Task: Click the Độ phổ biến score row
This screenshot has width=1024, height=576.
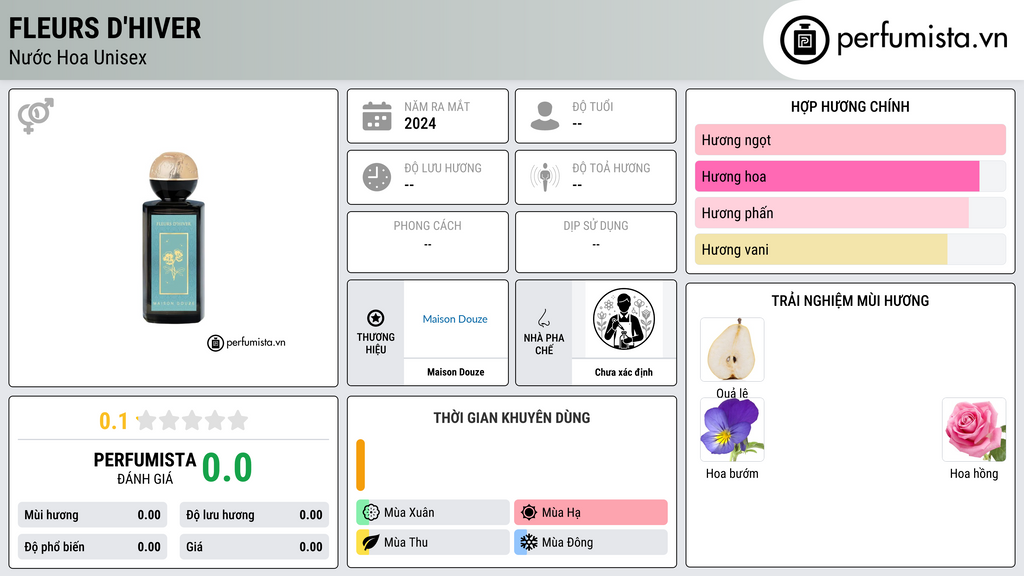Action: (x=92, y=547)
